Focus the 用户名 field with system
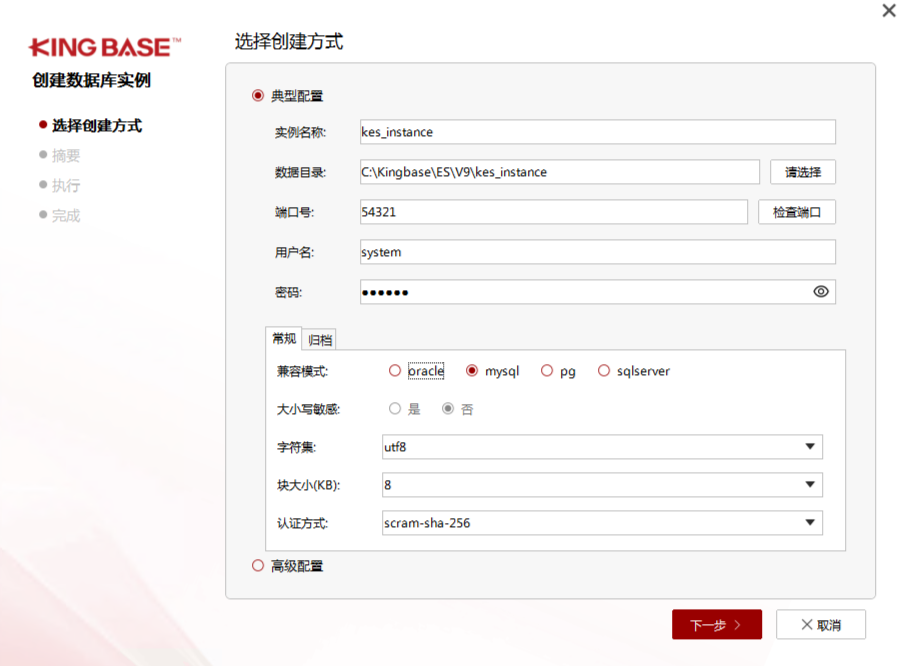The image size is (901, 666). tap(598, 252)
